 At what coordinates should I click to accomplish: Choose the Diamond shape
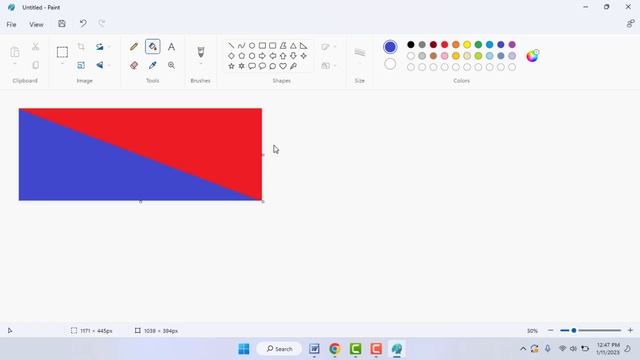pyautogui.click(x=231, y=56)
